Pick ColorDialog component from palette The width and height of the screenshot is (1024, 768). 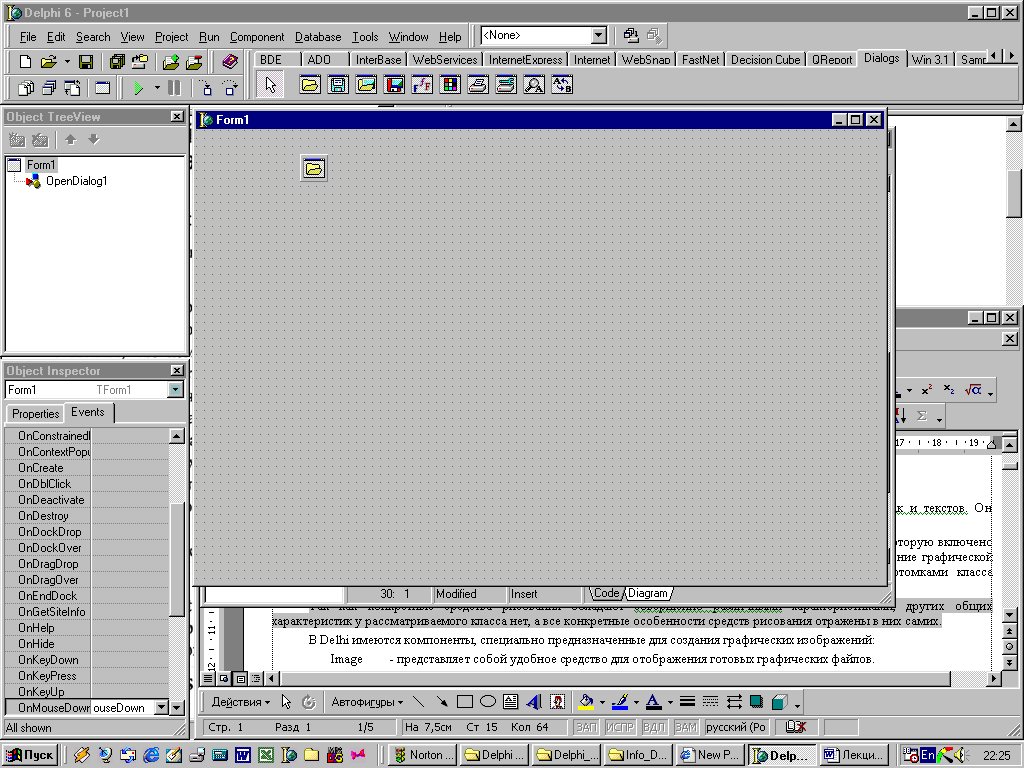[x=450, y=85]
